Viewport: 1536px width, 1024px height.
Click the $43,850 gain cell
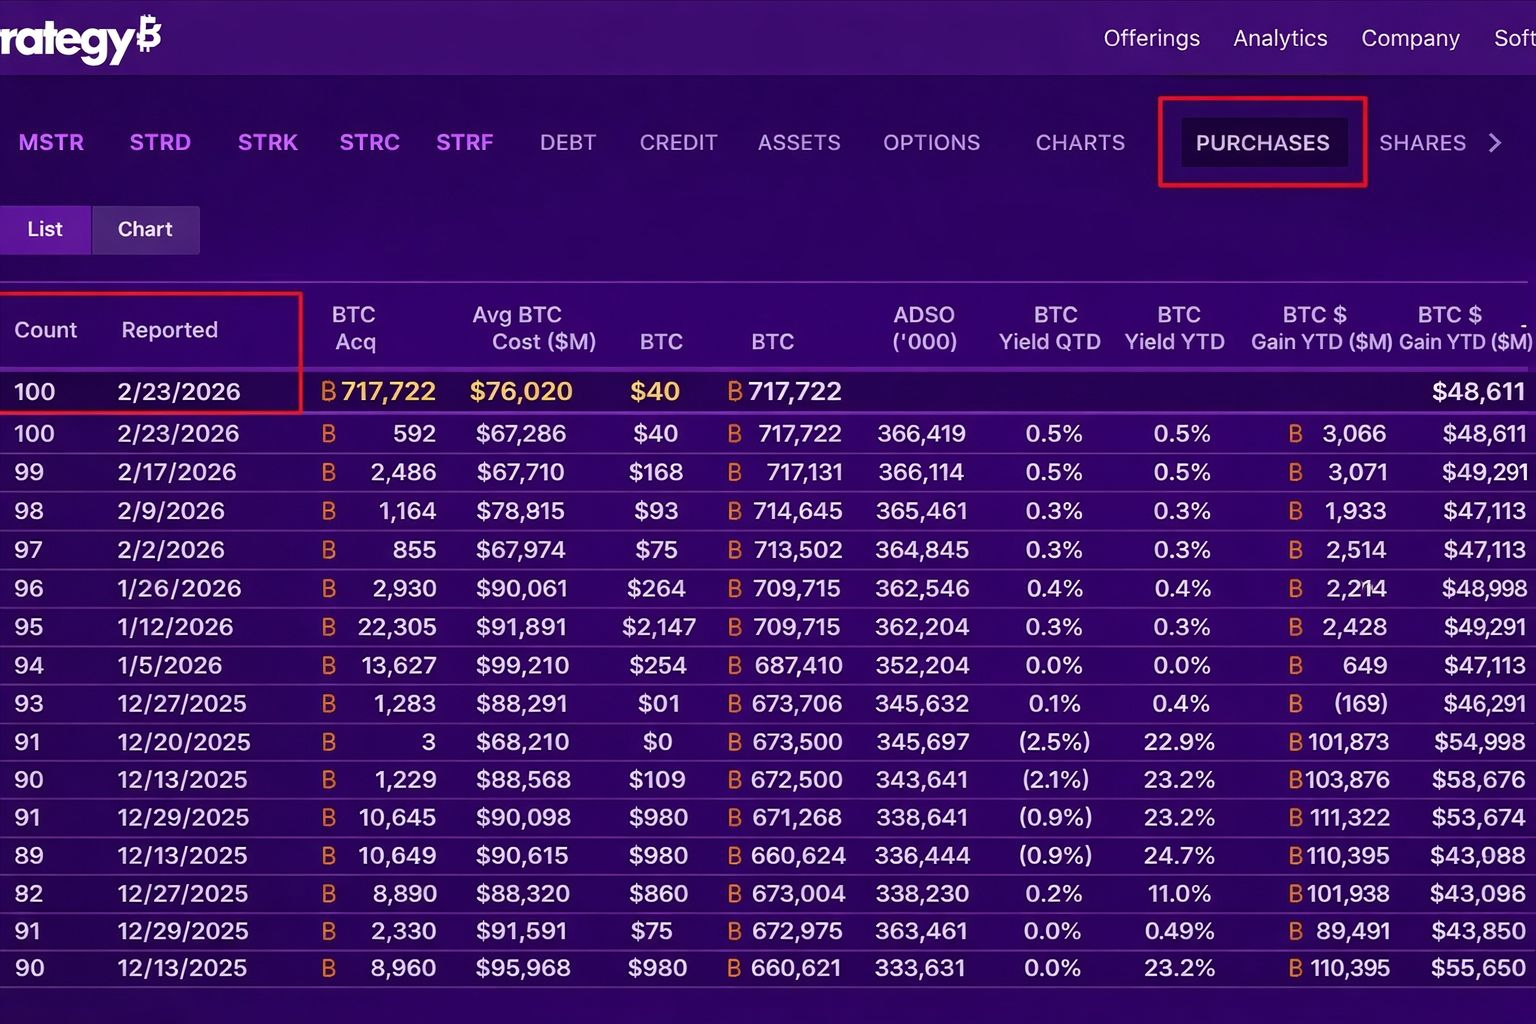[x=1478, y=931]
